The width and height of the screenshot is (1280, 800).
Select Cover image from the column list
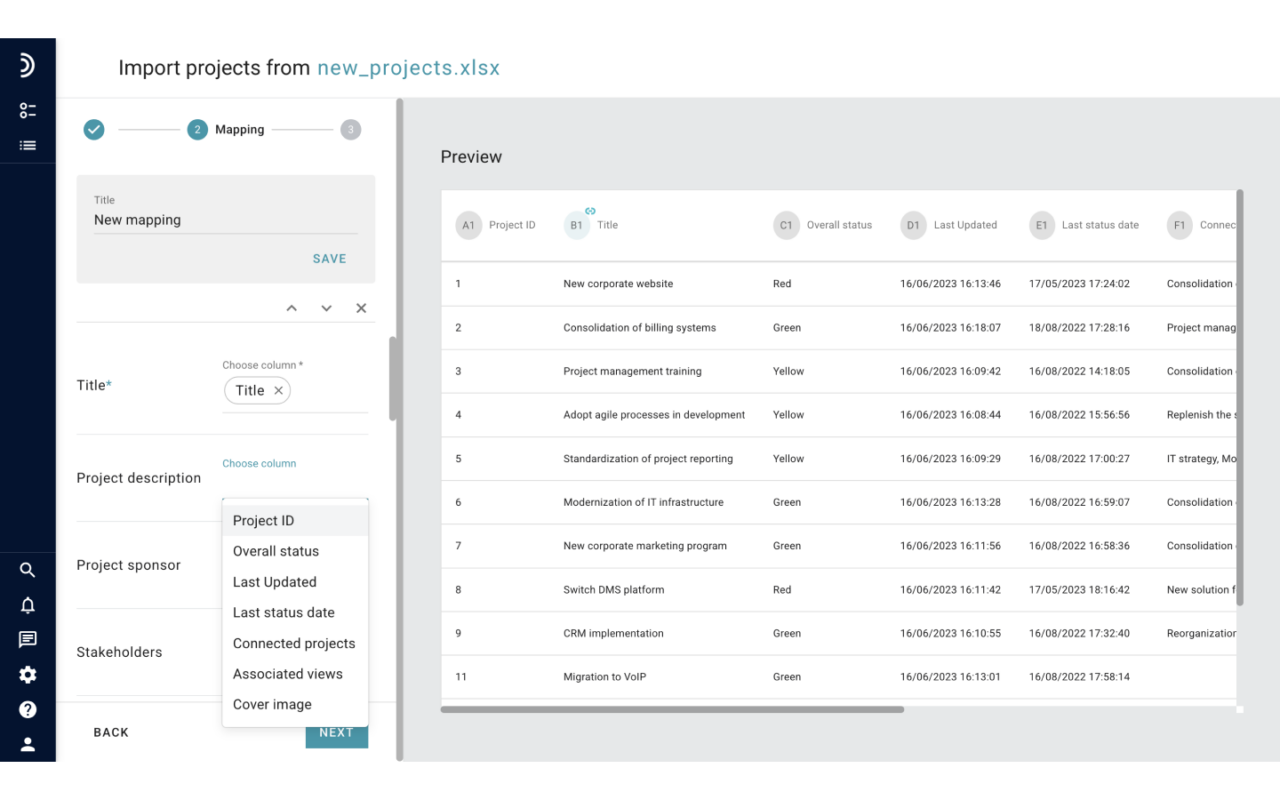click(272, 704)
